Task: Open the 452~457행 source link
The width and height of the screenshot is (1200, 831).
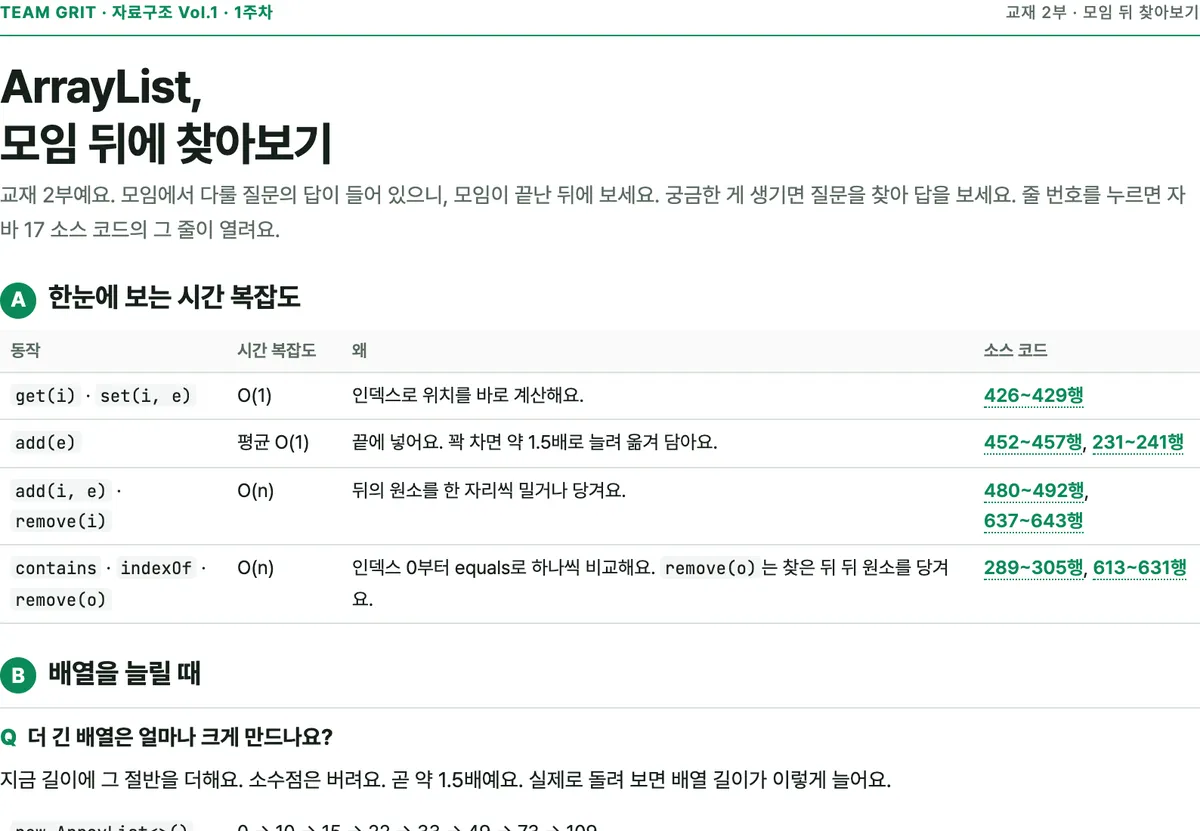Action: tap(1033, 442)
